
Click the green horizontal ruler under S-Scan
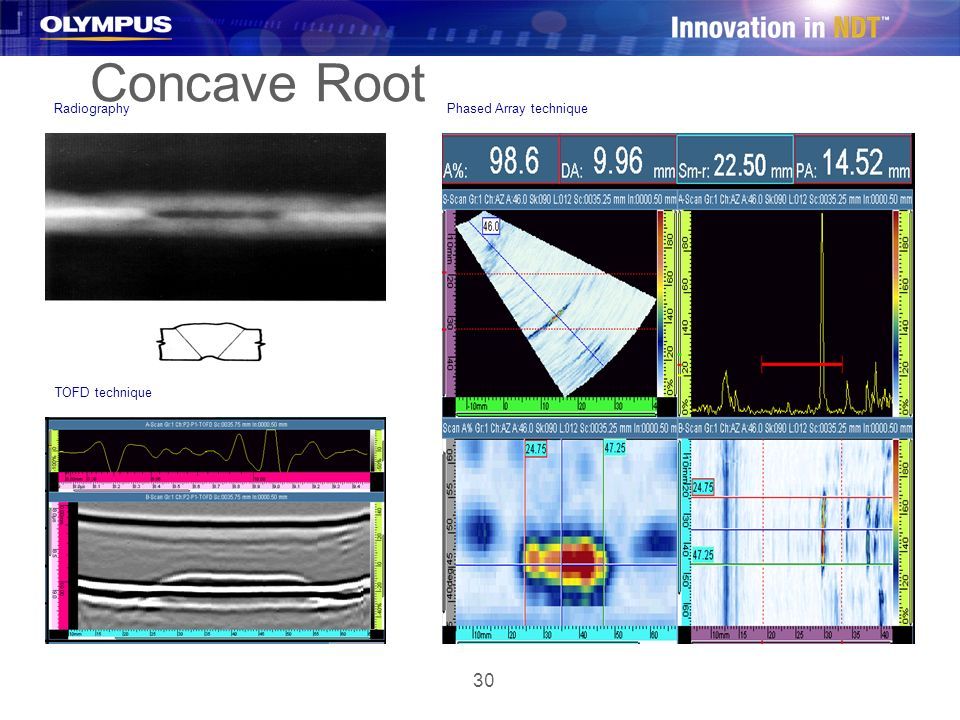tap(556, 405)
